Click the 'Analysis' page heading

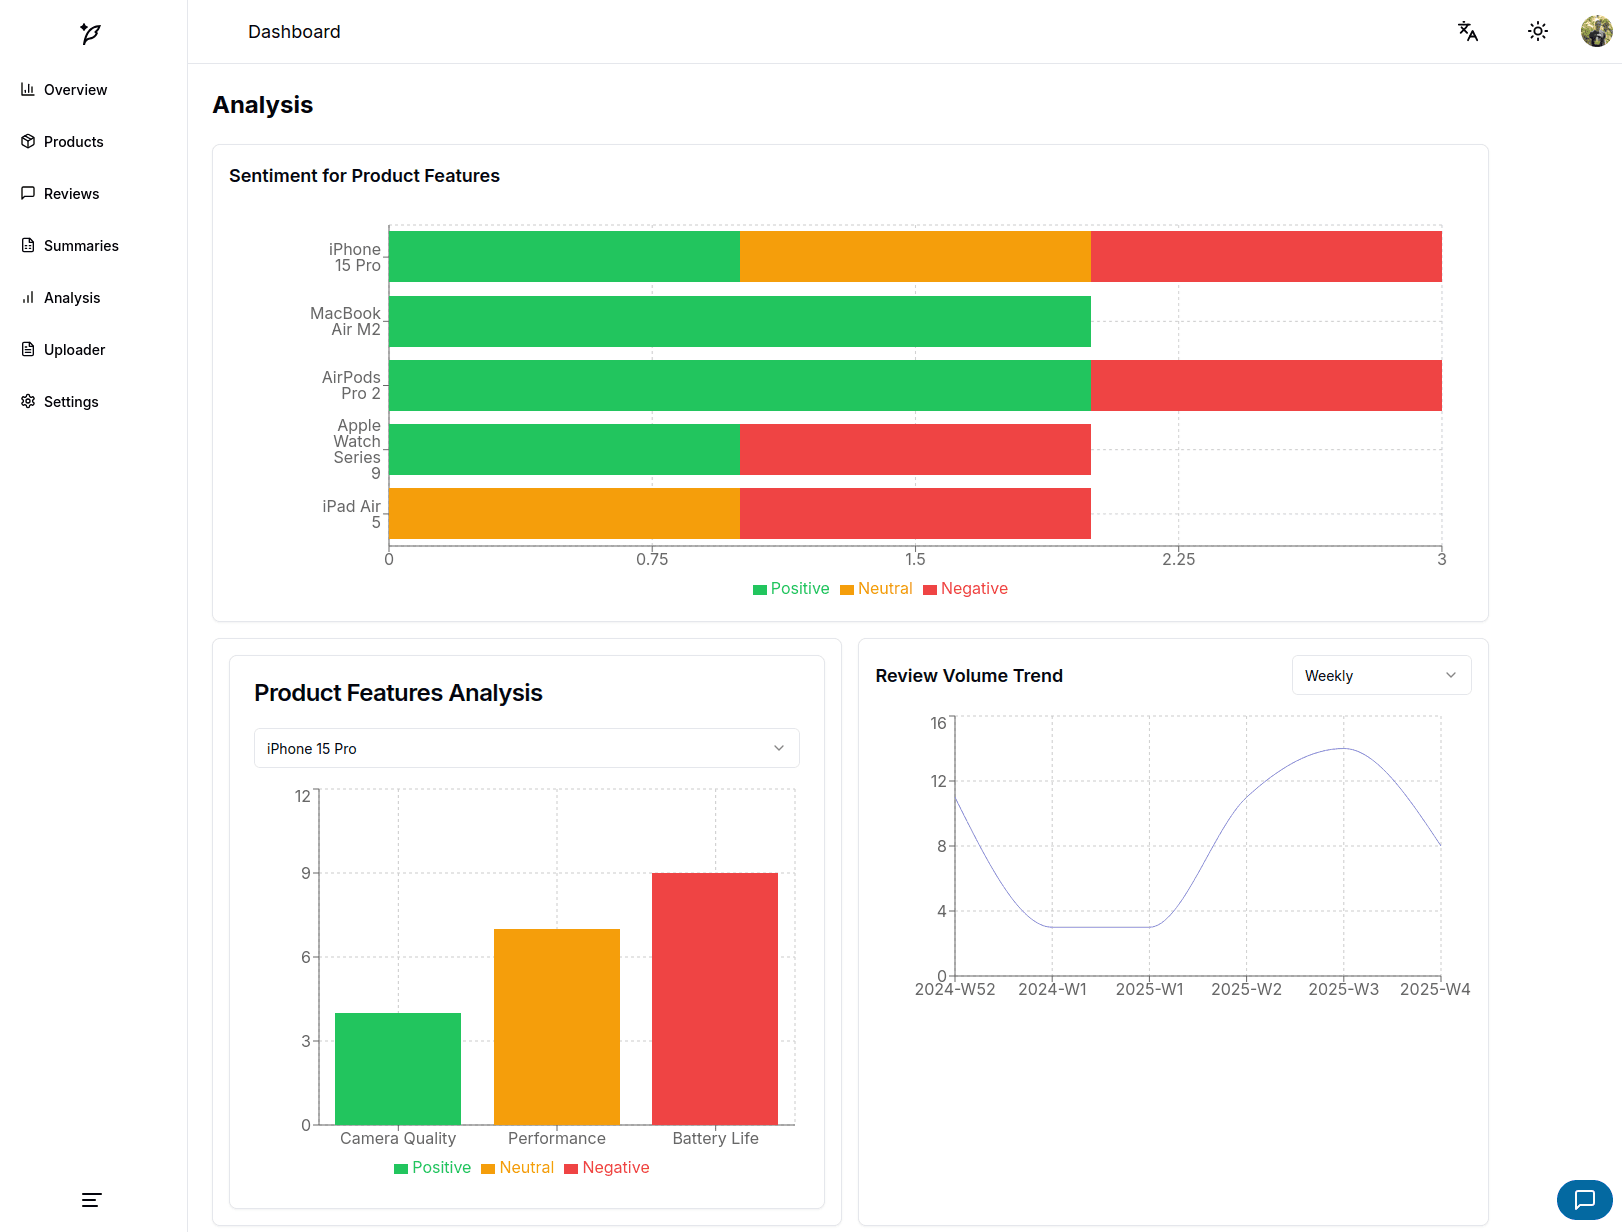coord(263,105)
